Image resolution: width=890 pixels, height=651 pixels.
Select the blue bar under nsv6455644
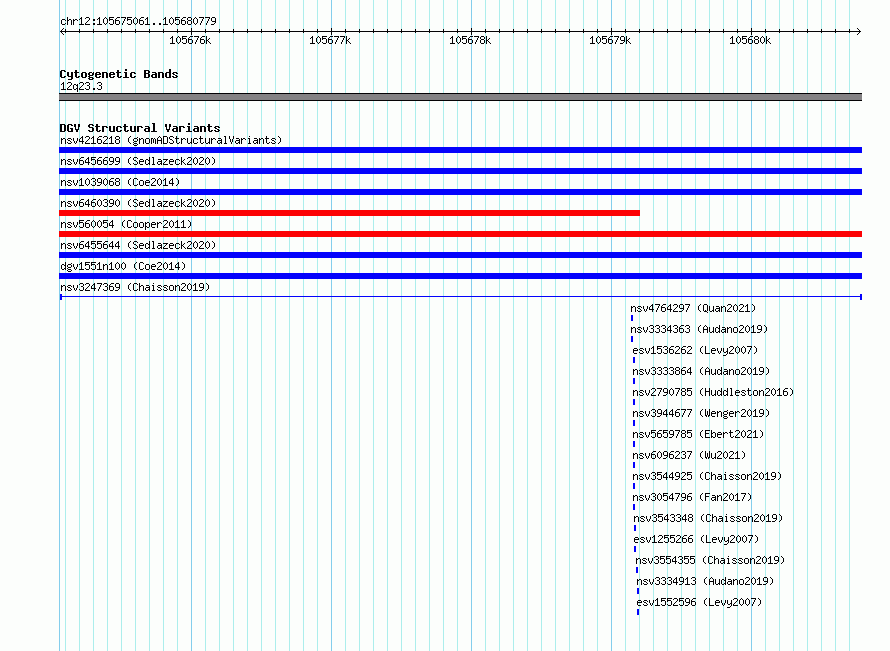coord(460,255)
